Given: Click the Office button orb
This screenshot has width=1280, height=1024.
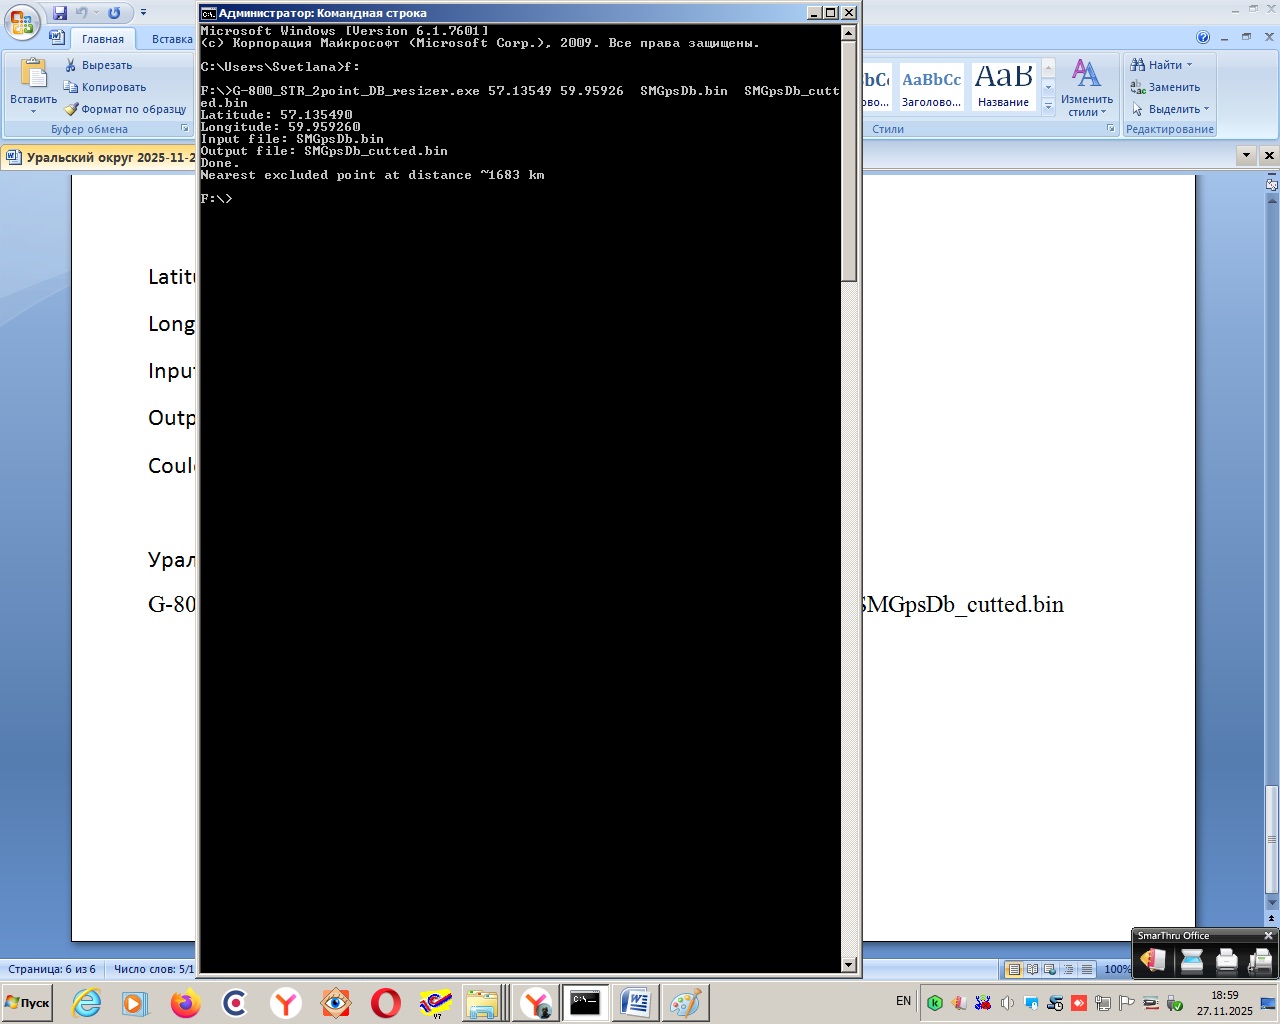Looking at the screenshot, I should click(x=22, y=22).
